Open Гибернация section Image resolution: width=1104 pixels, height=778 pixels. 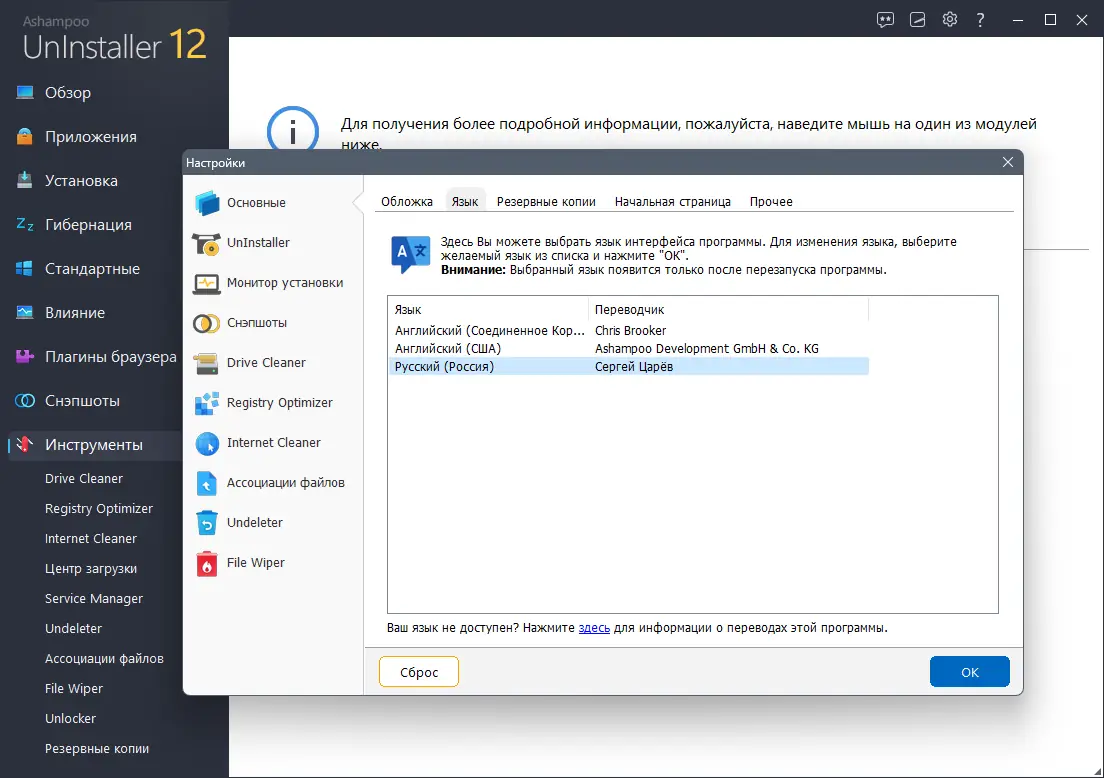[x=88, y=225]
